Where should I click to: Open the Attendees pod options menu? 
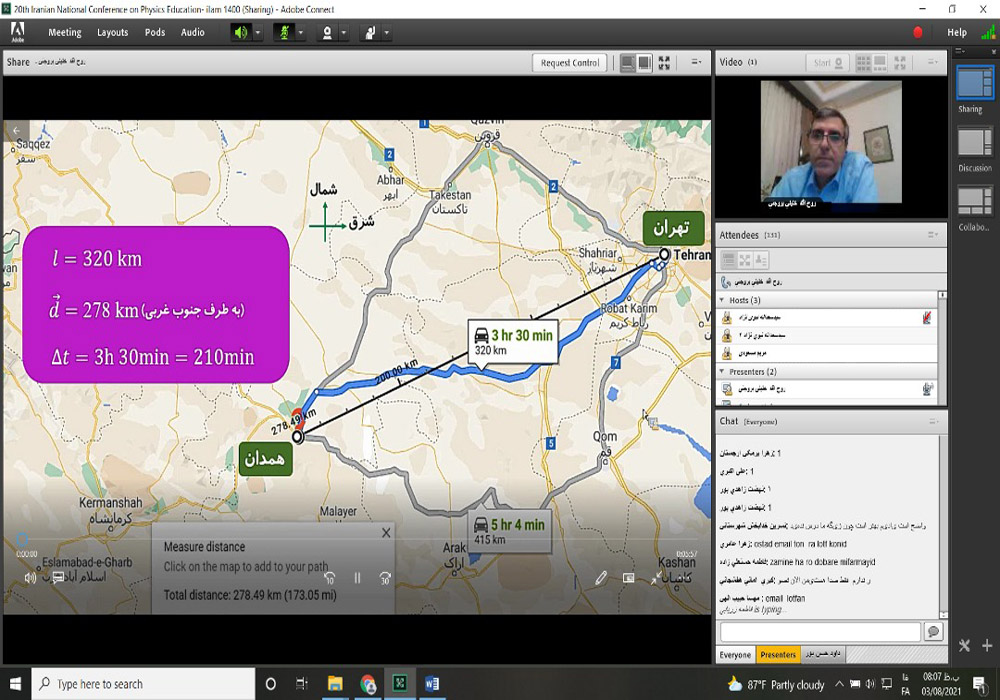933,235
